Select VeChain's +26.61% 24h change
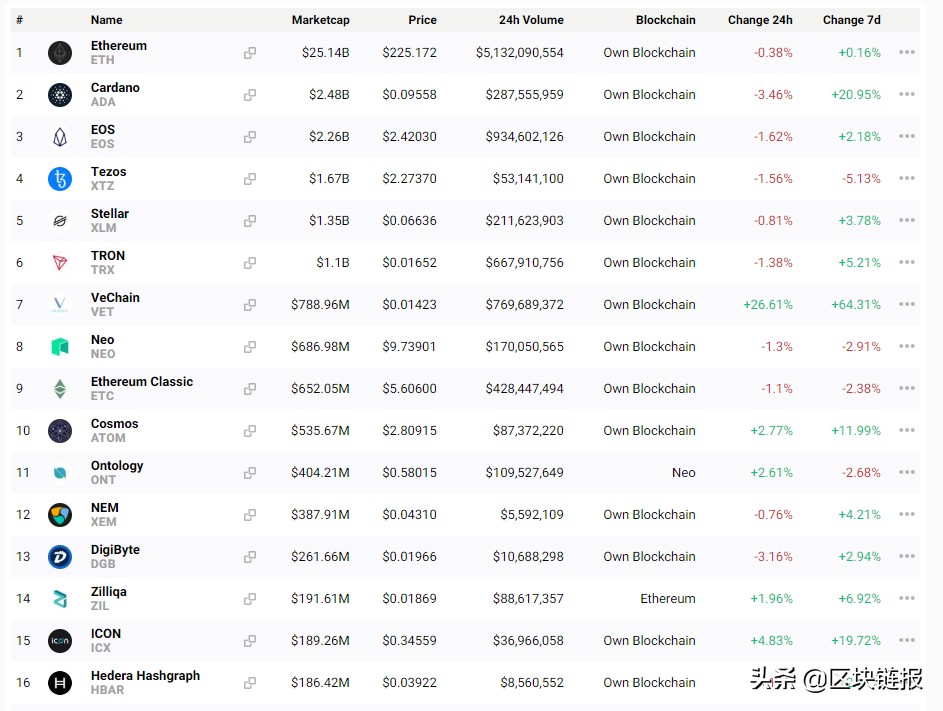 click(x=768, y=305)
